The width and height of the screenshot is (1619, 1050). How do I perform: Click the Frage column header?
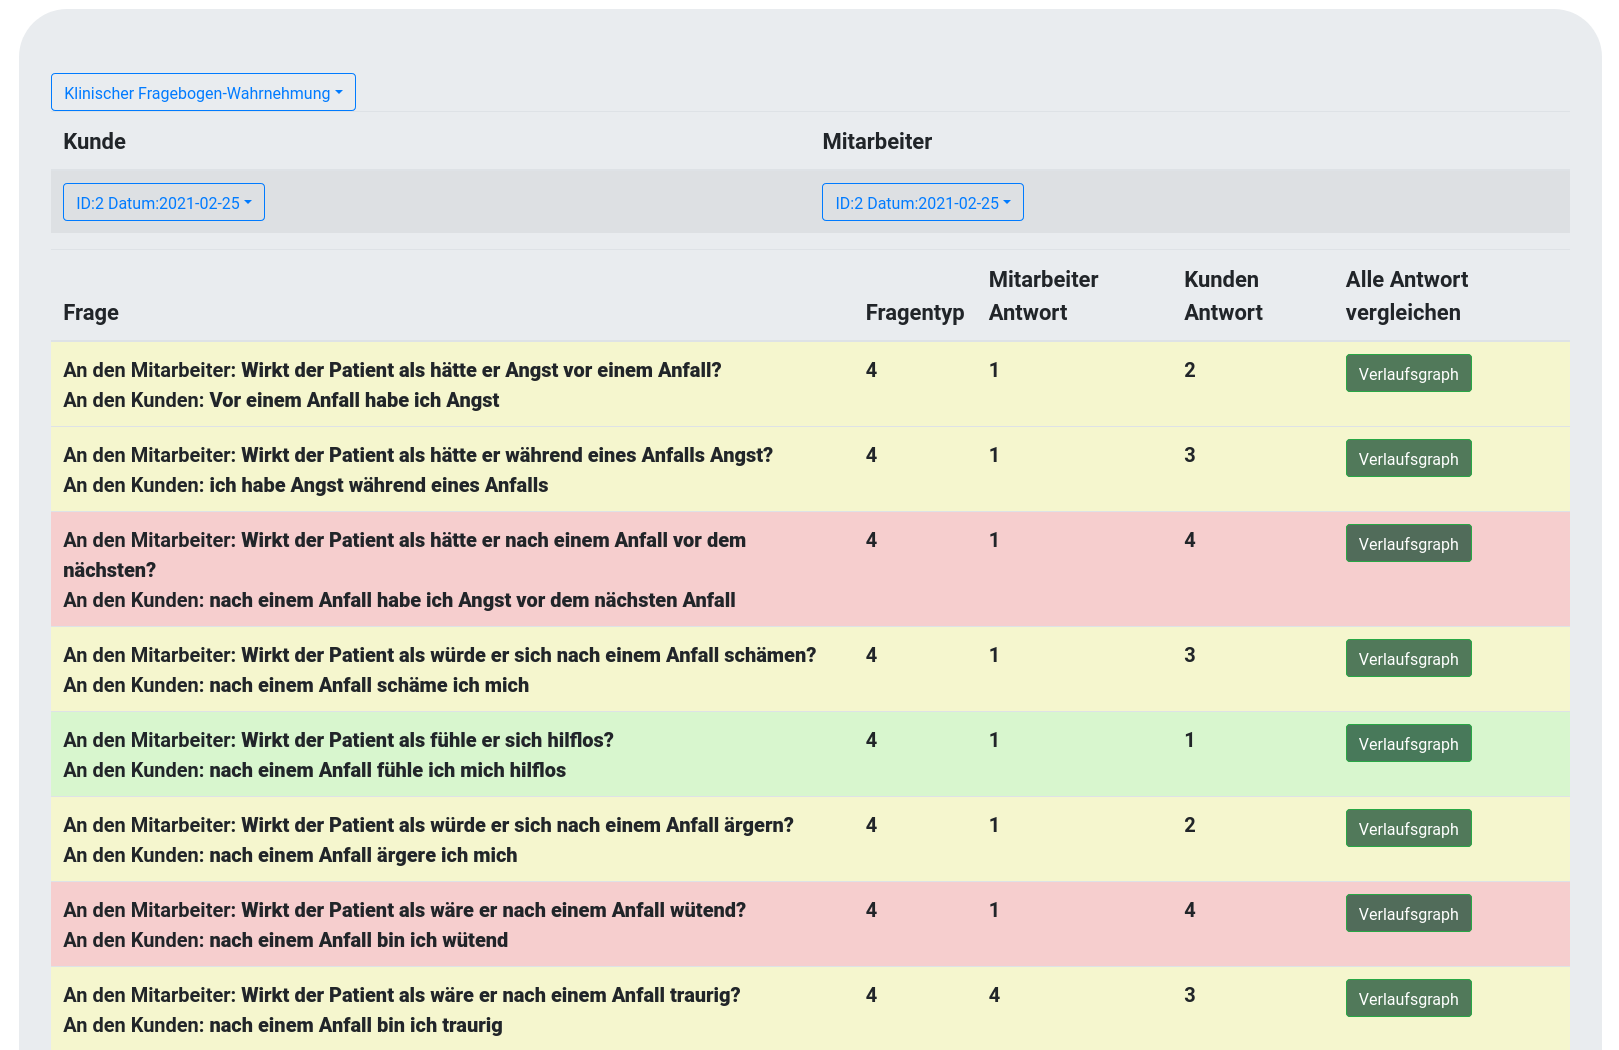pyautogui.click(x=91, y=313)
